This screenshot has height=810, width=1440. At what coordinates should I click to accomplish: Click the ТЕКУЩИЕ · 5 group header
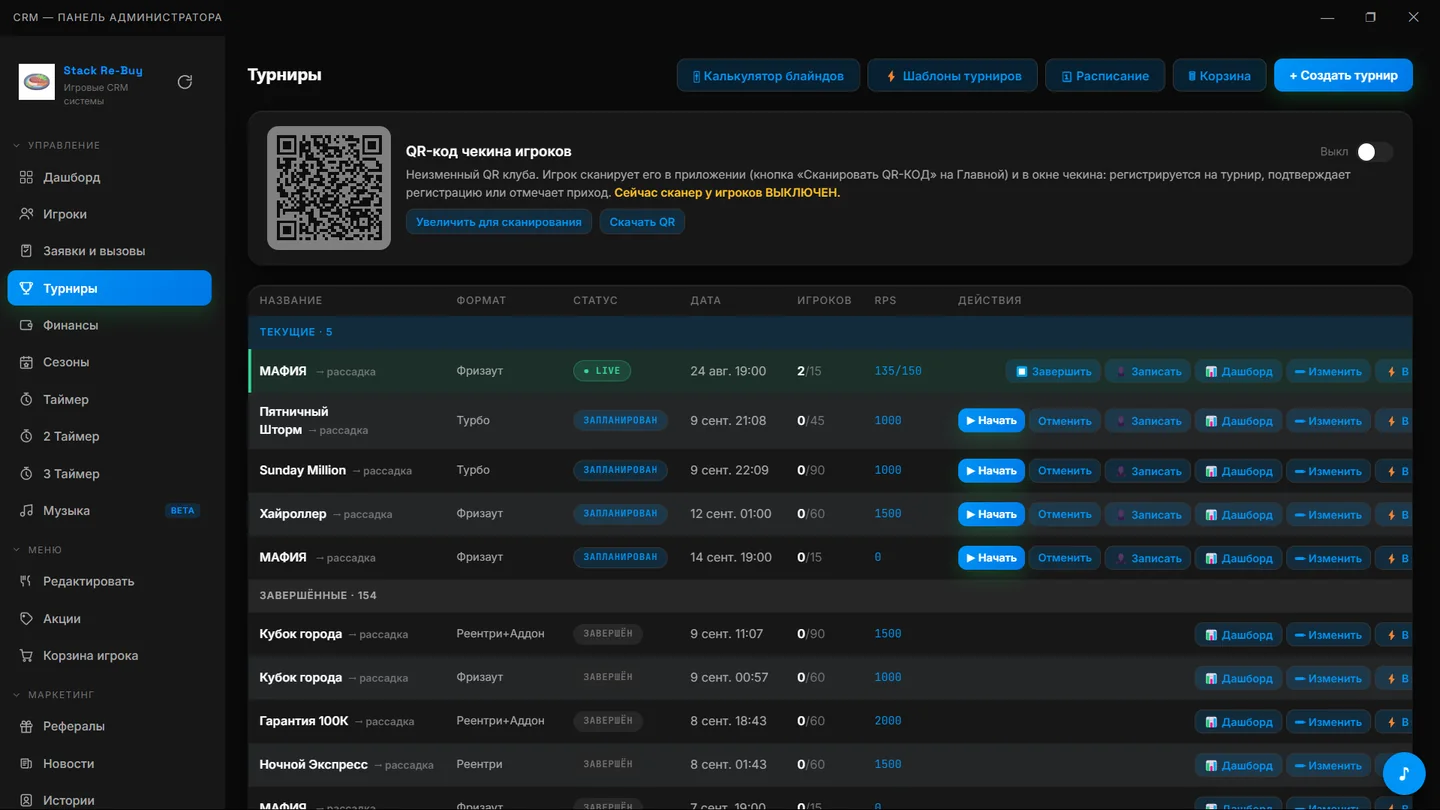[830, 332]
